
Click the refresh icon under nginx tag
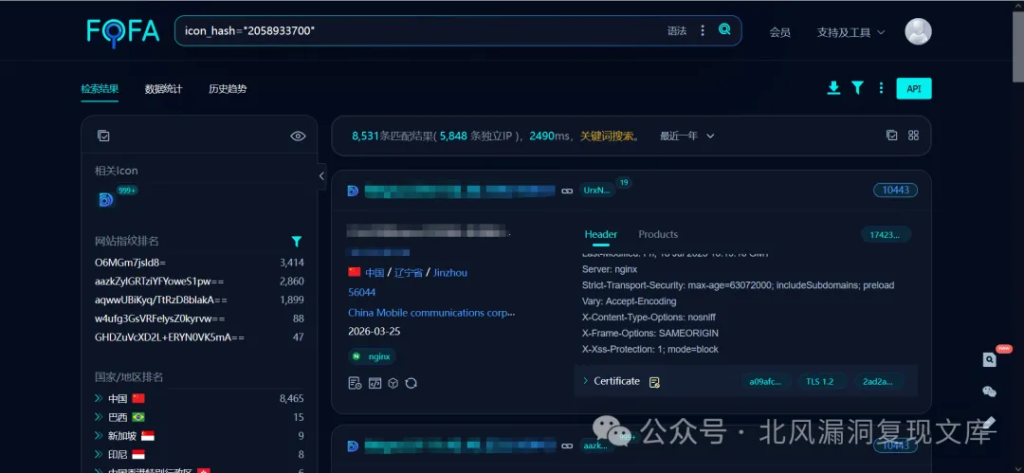[410, 383]
